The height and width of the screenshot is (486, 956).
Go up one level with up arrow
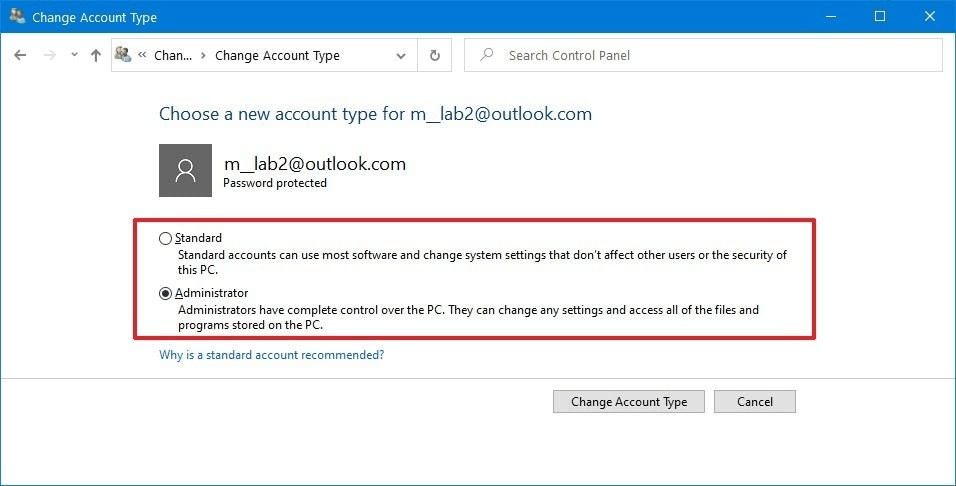[96, 56]
